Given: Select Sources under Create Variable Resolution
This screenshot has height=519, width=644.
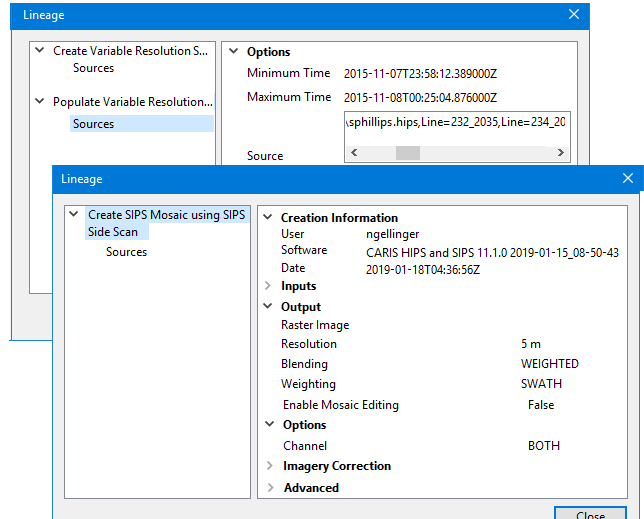Looking at the screenshot, I should [93, 68].
